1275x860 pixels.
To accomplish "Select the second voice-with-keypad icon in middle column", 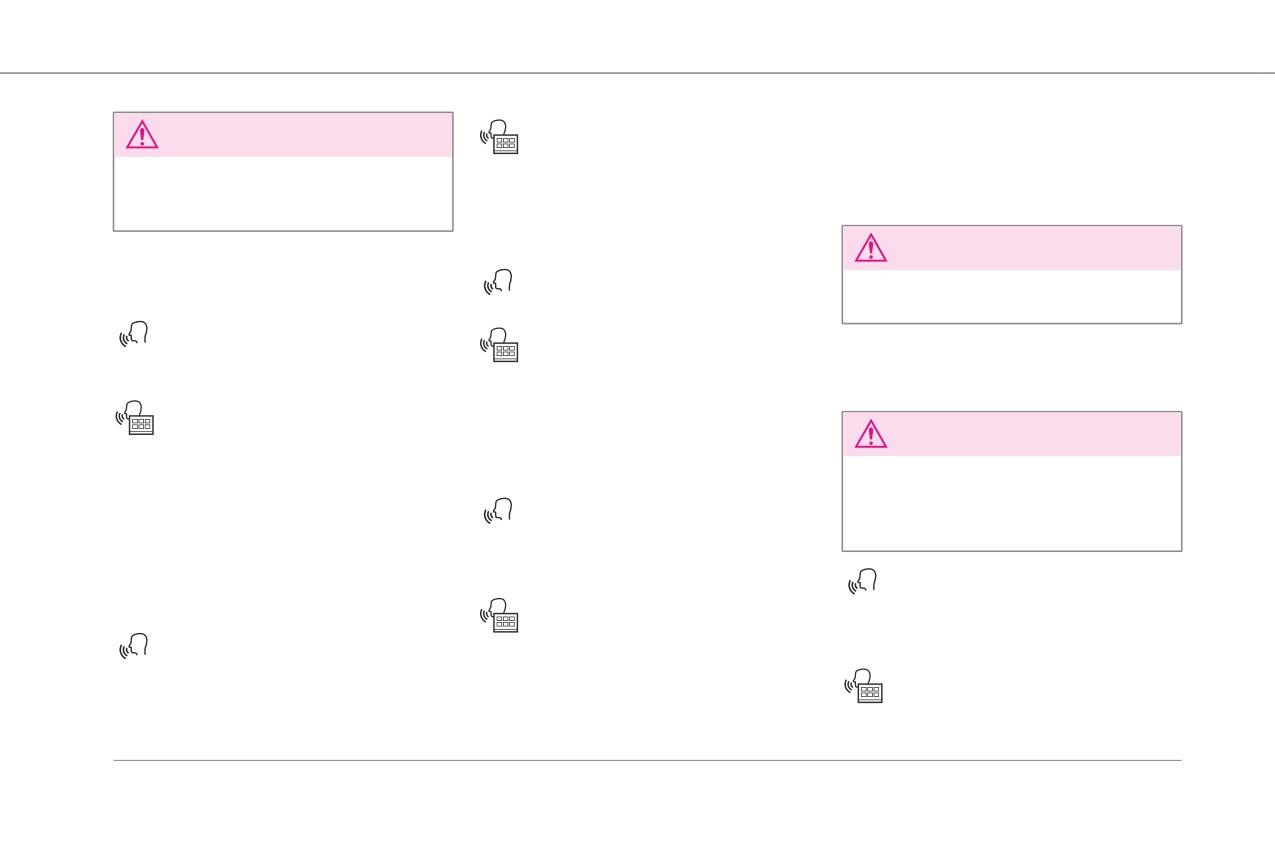I will click(x=499, y=345).
